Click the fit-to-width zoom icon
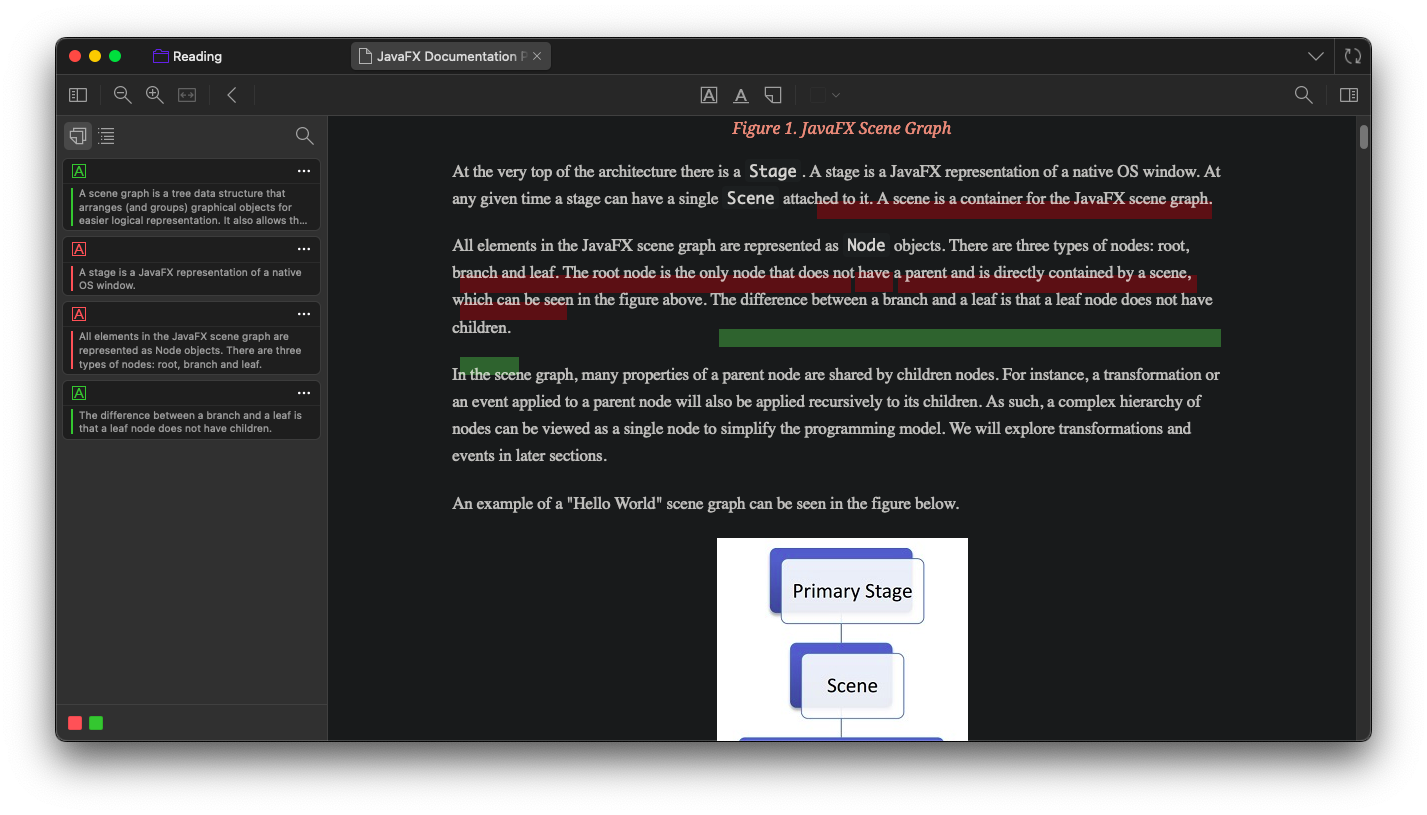1427x815 pixels. point(187,95)
